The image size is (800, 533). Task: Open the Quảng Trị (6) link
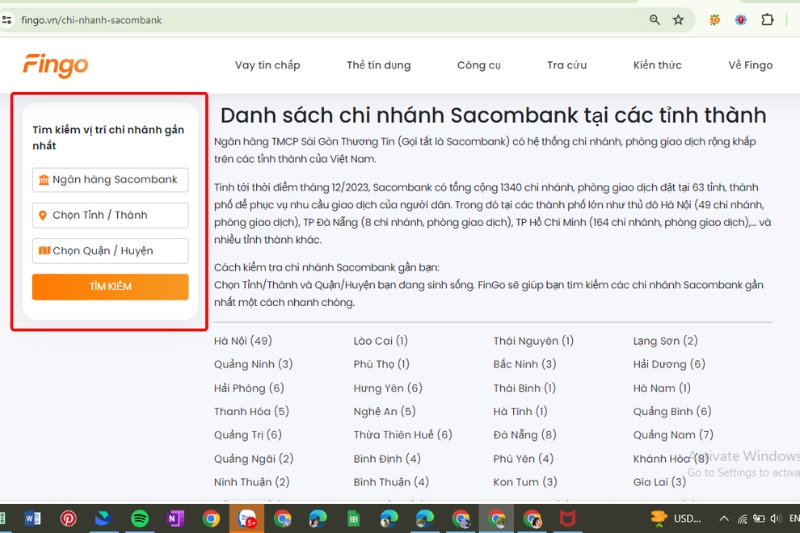tap(247, 435)
